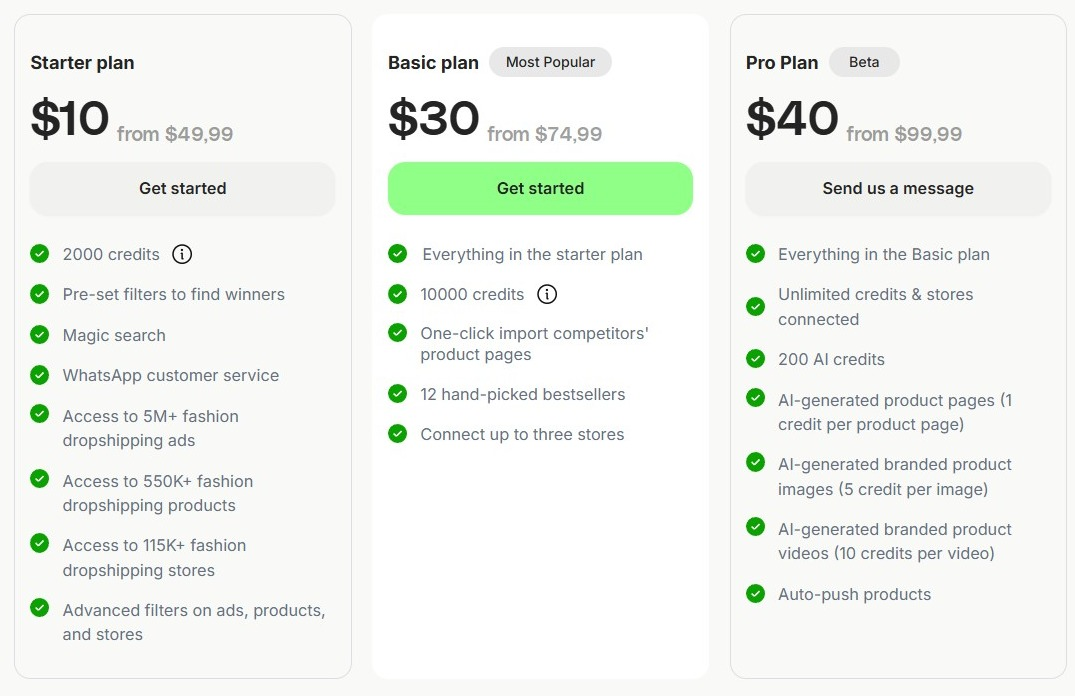Click the checkmark next to Unlimited credits & stores connected
This screenshot has width=1075, height=696.
[755, 305]
